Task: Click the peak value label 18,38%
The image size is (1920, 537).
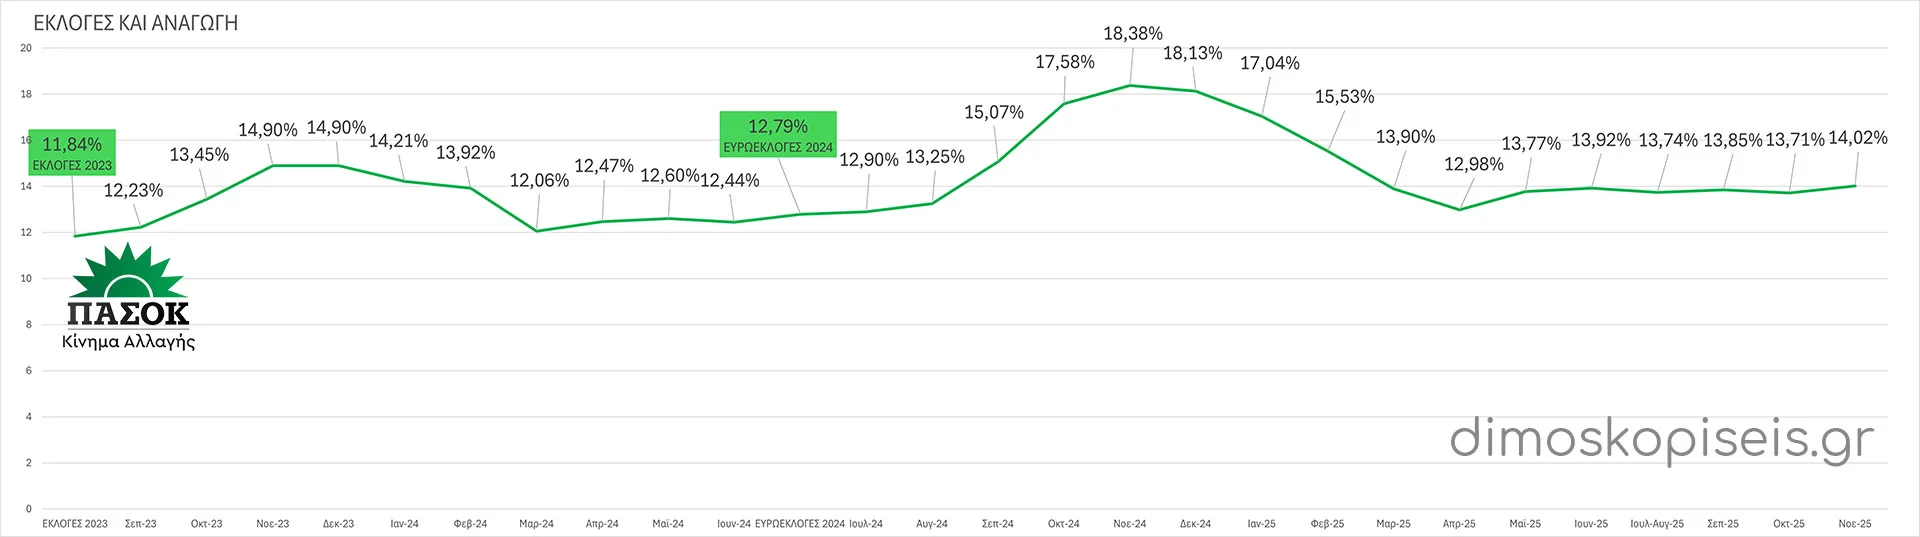Action: (x=1132, y=34)
